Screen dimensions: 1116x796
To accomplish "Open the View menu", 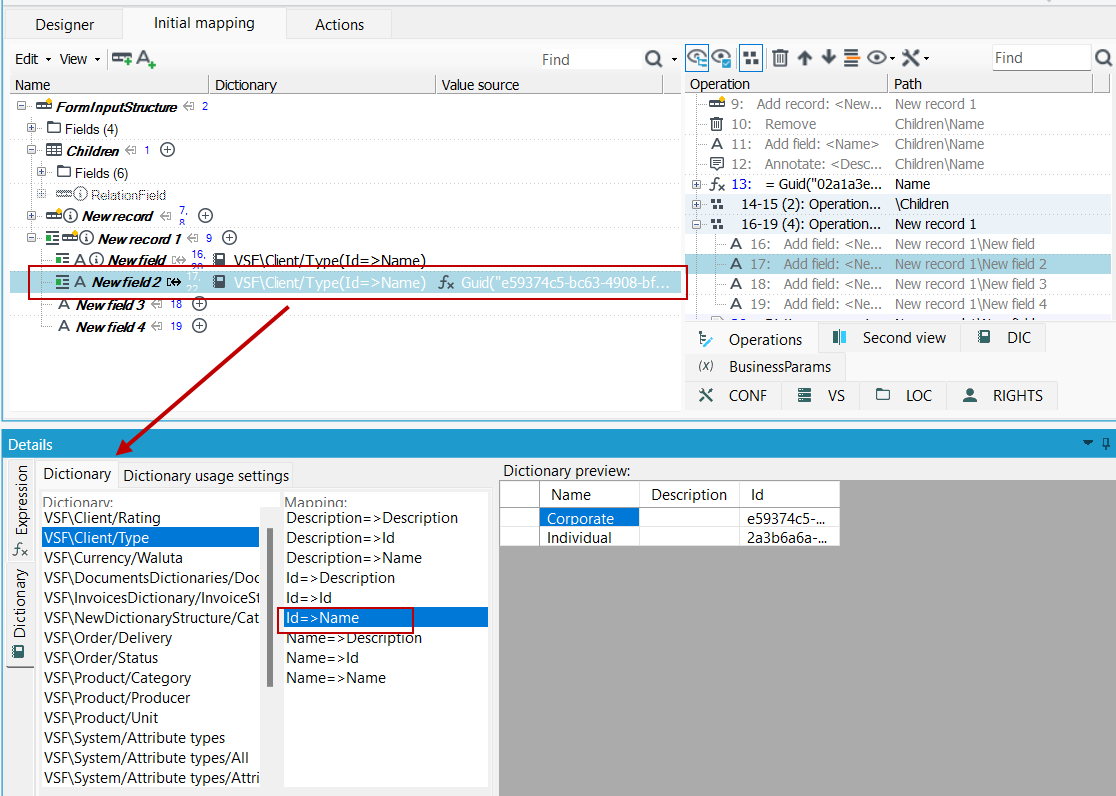I will click(80, 59).
